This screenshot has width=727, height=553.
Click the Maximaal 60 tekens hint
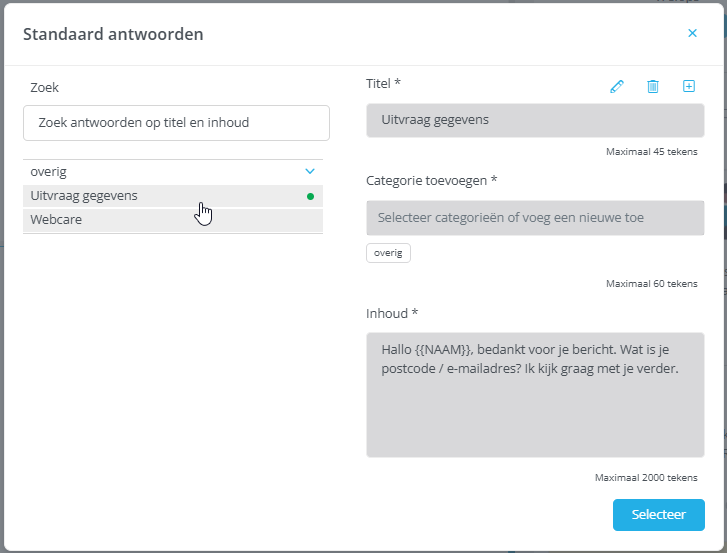(x=651, y=284)
